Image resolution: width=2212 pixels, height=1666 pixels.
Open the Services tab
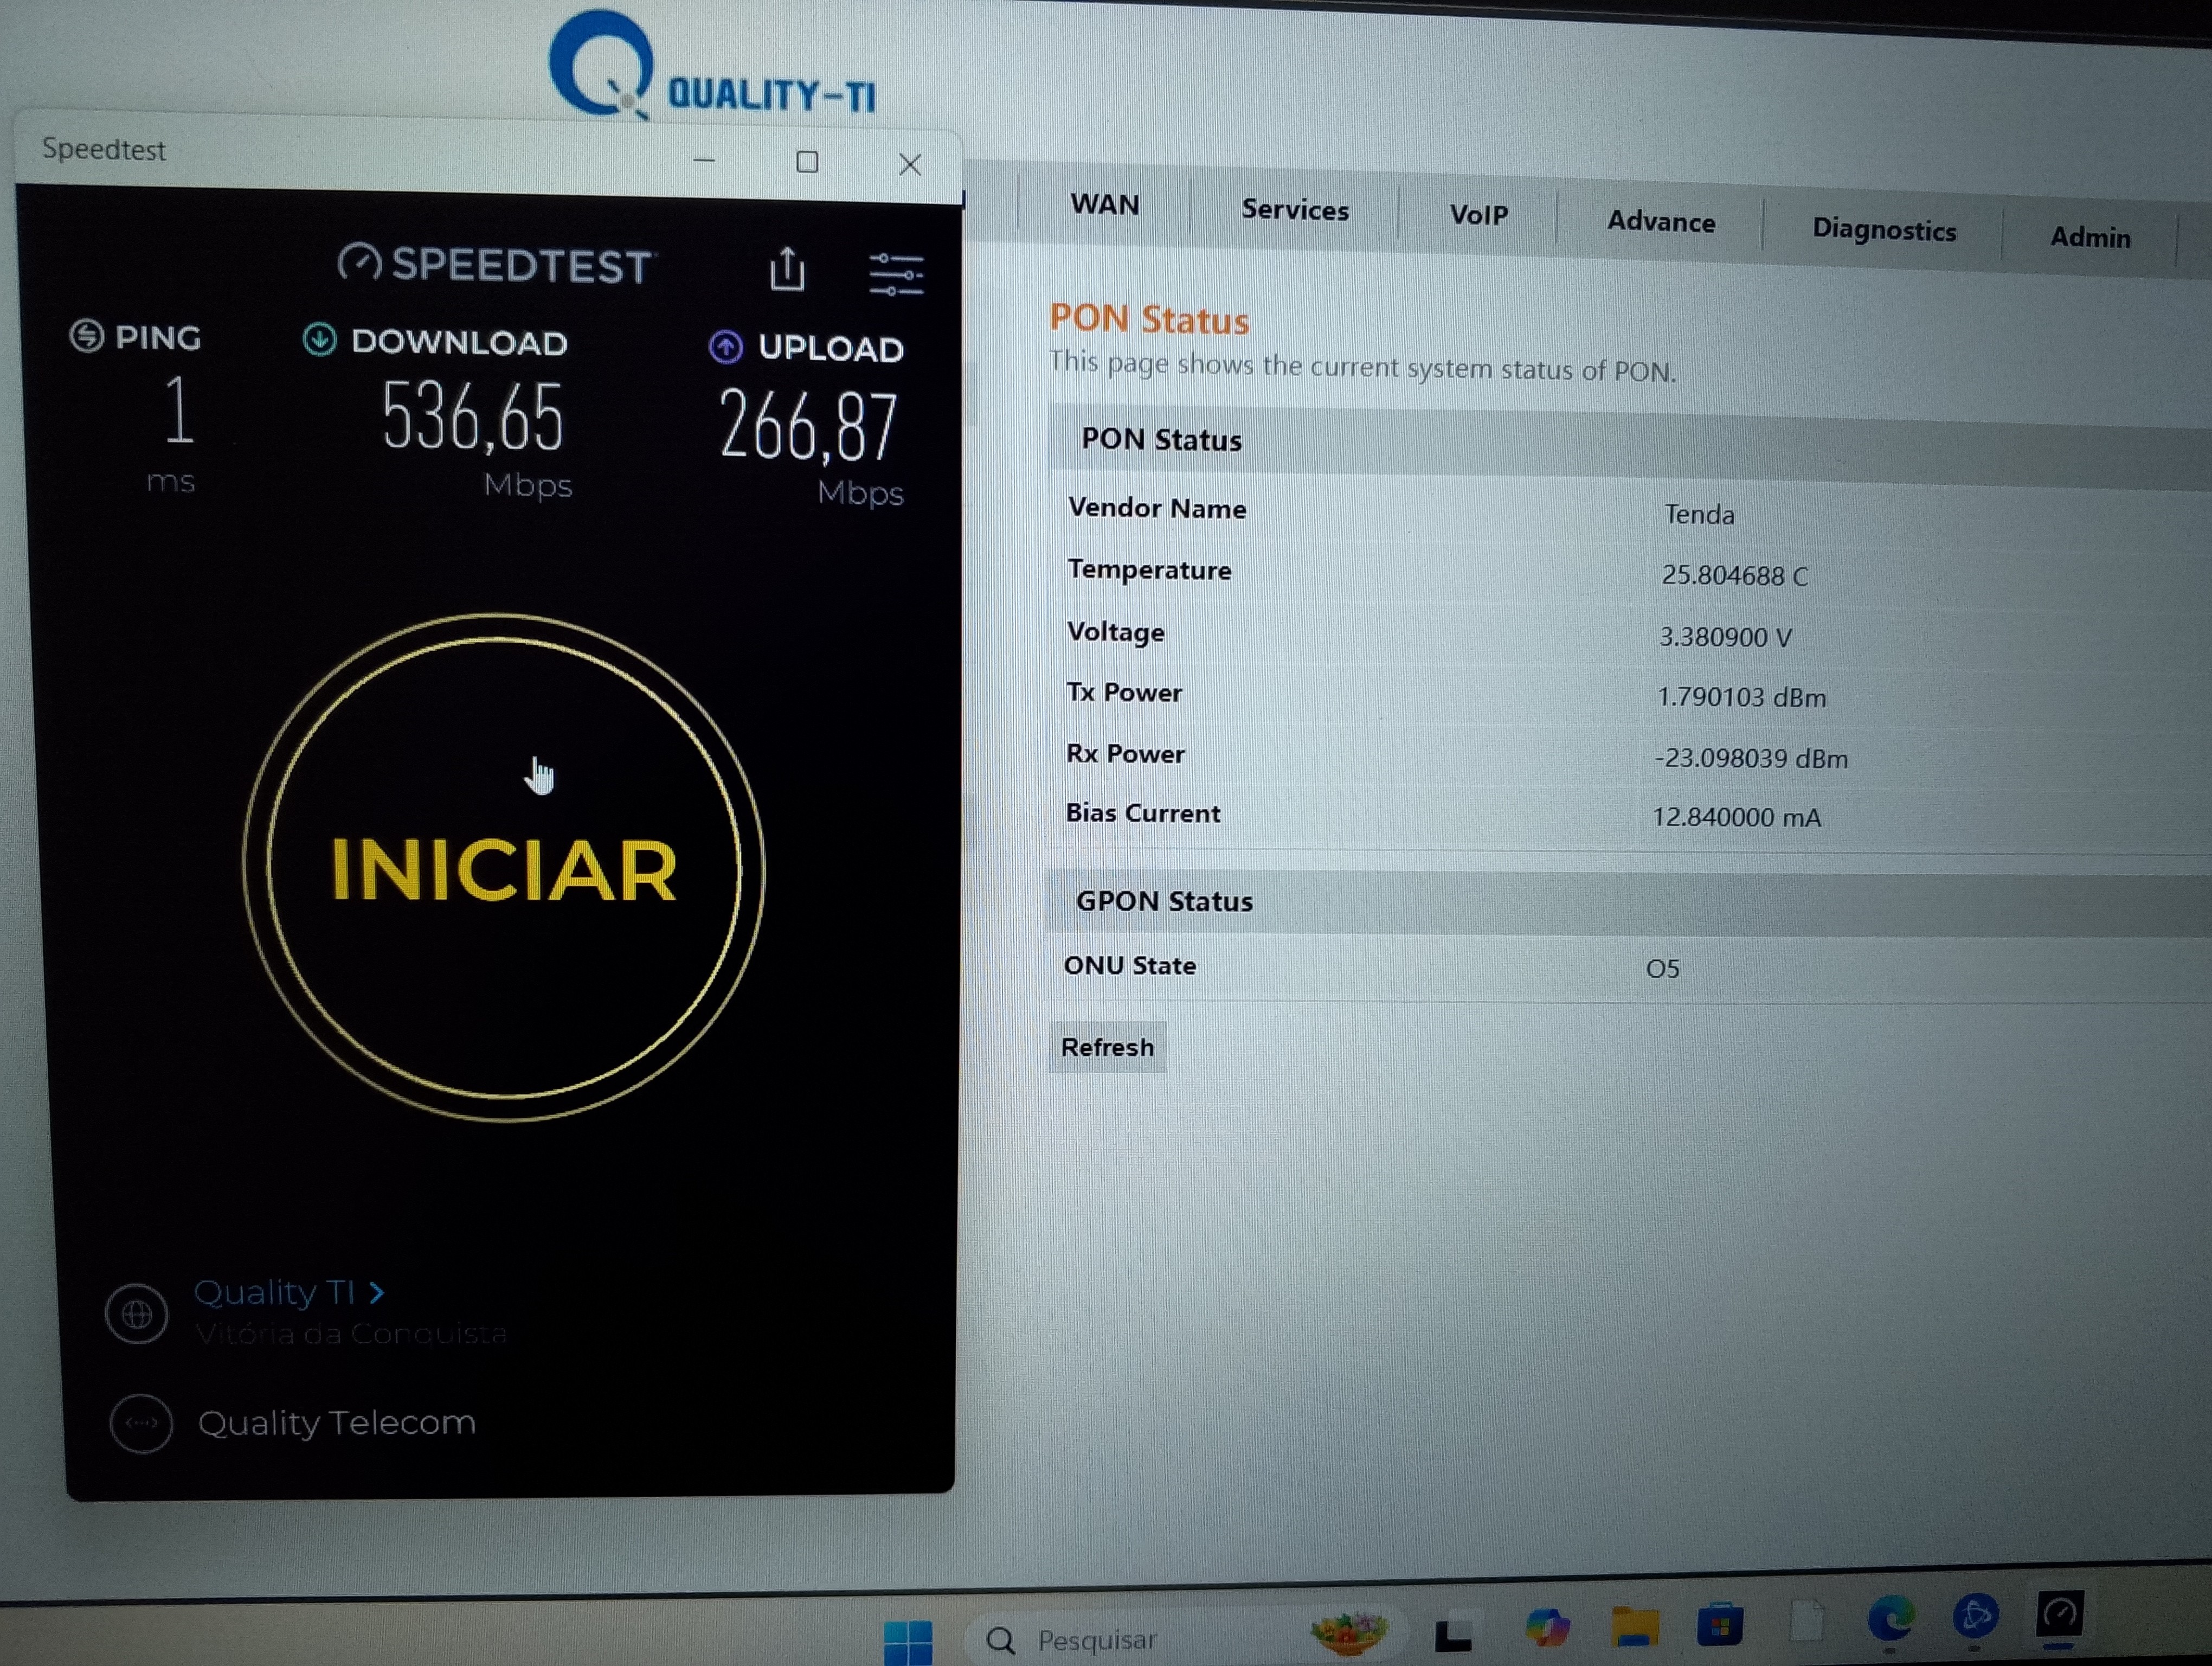coord(1294,210)
